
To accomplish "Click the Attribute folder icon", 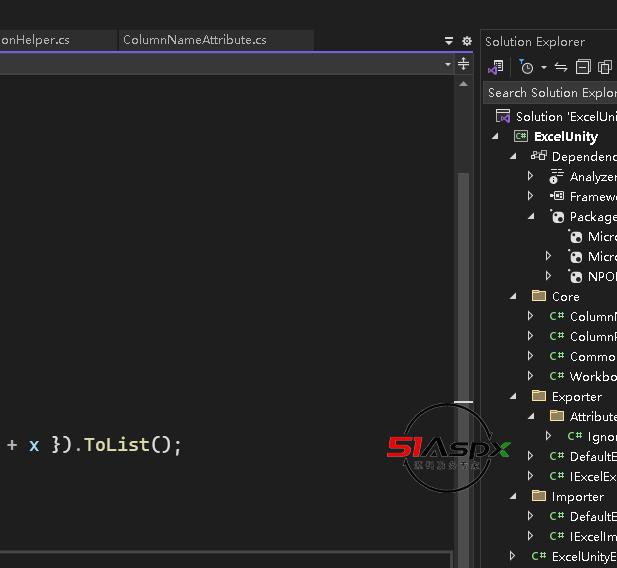I will 557,416.
